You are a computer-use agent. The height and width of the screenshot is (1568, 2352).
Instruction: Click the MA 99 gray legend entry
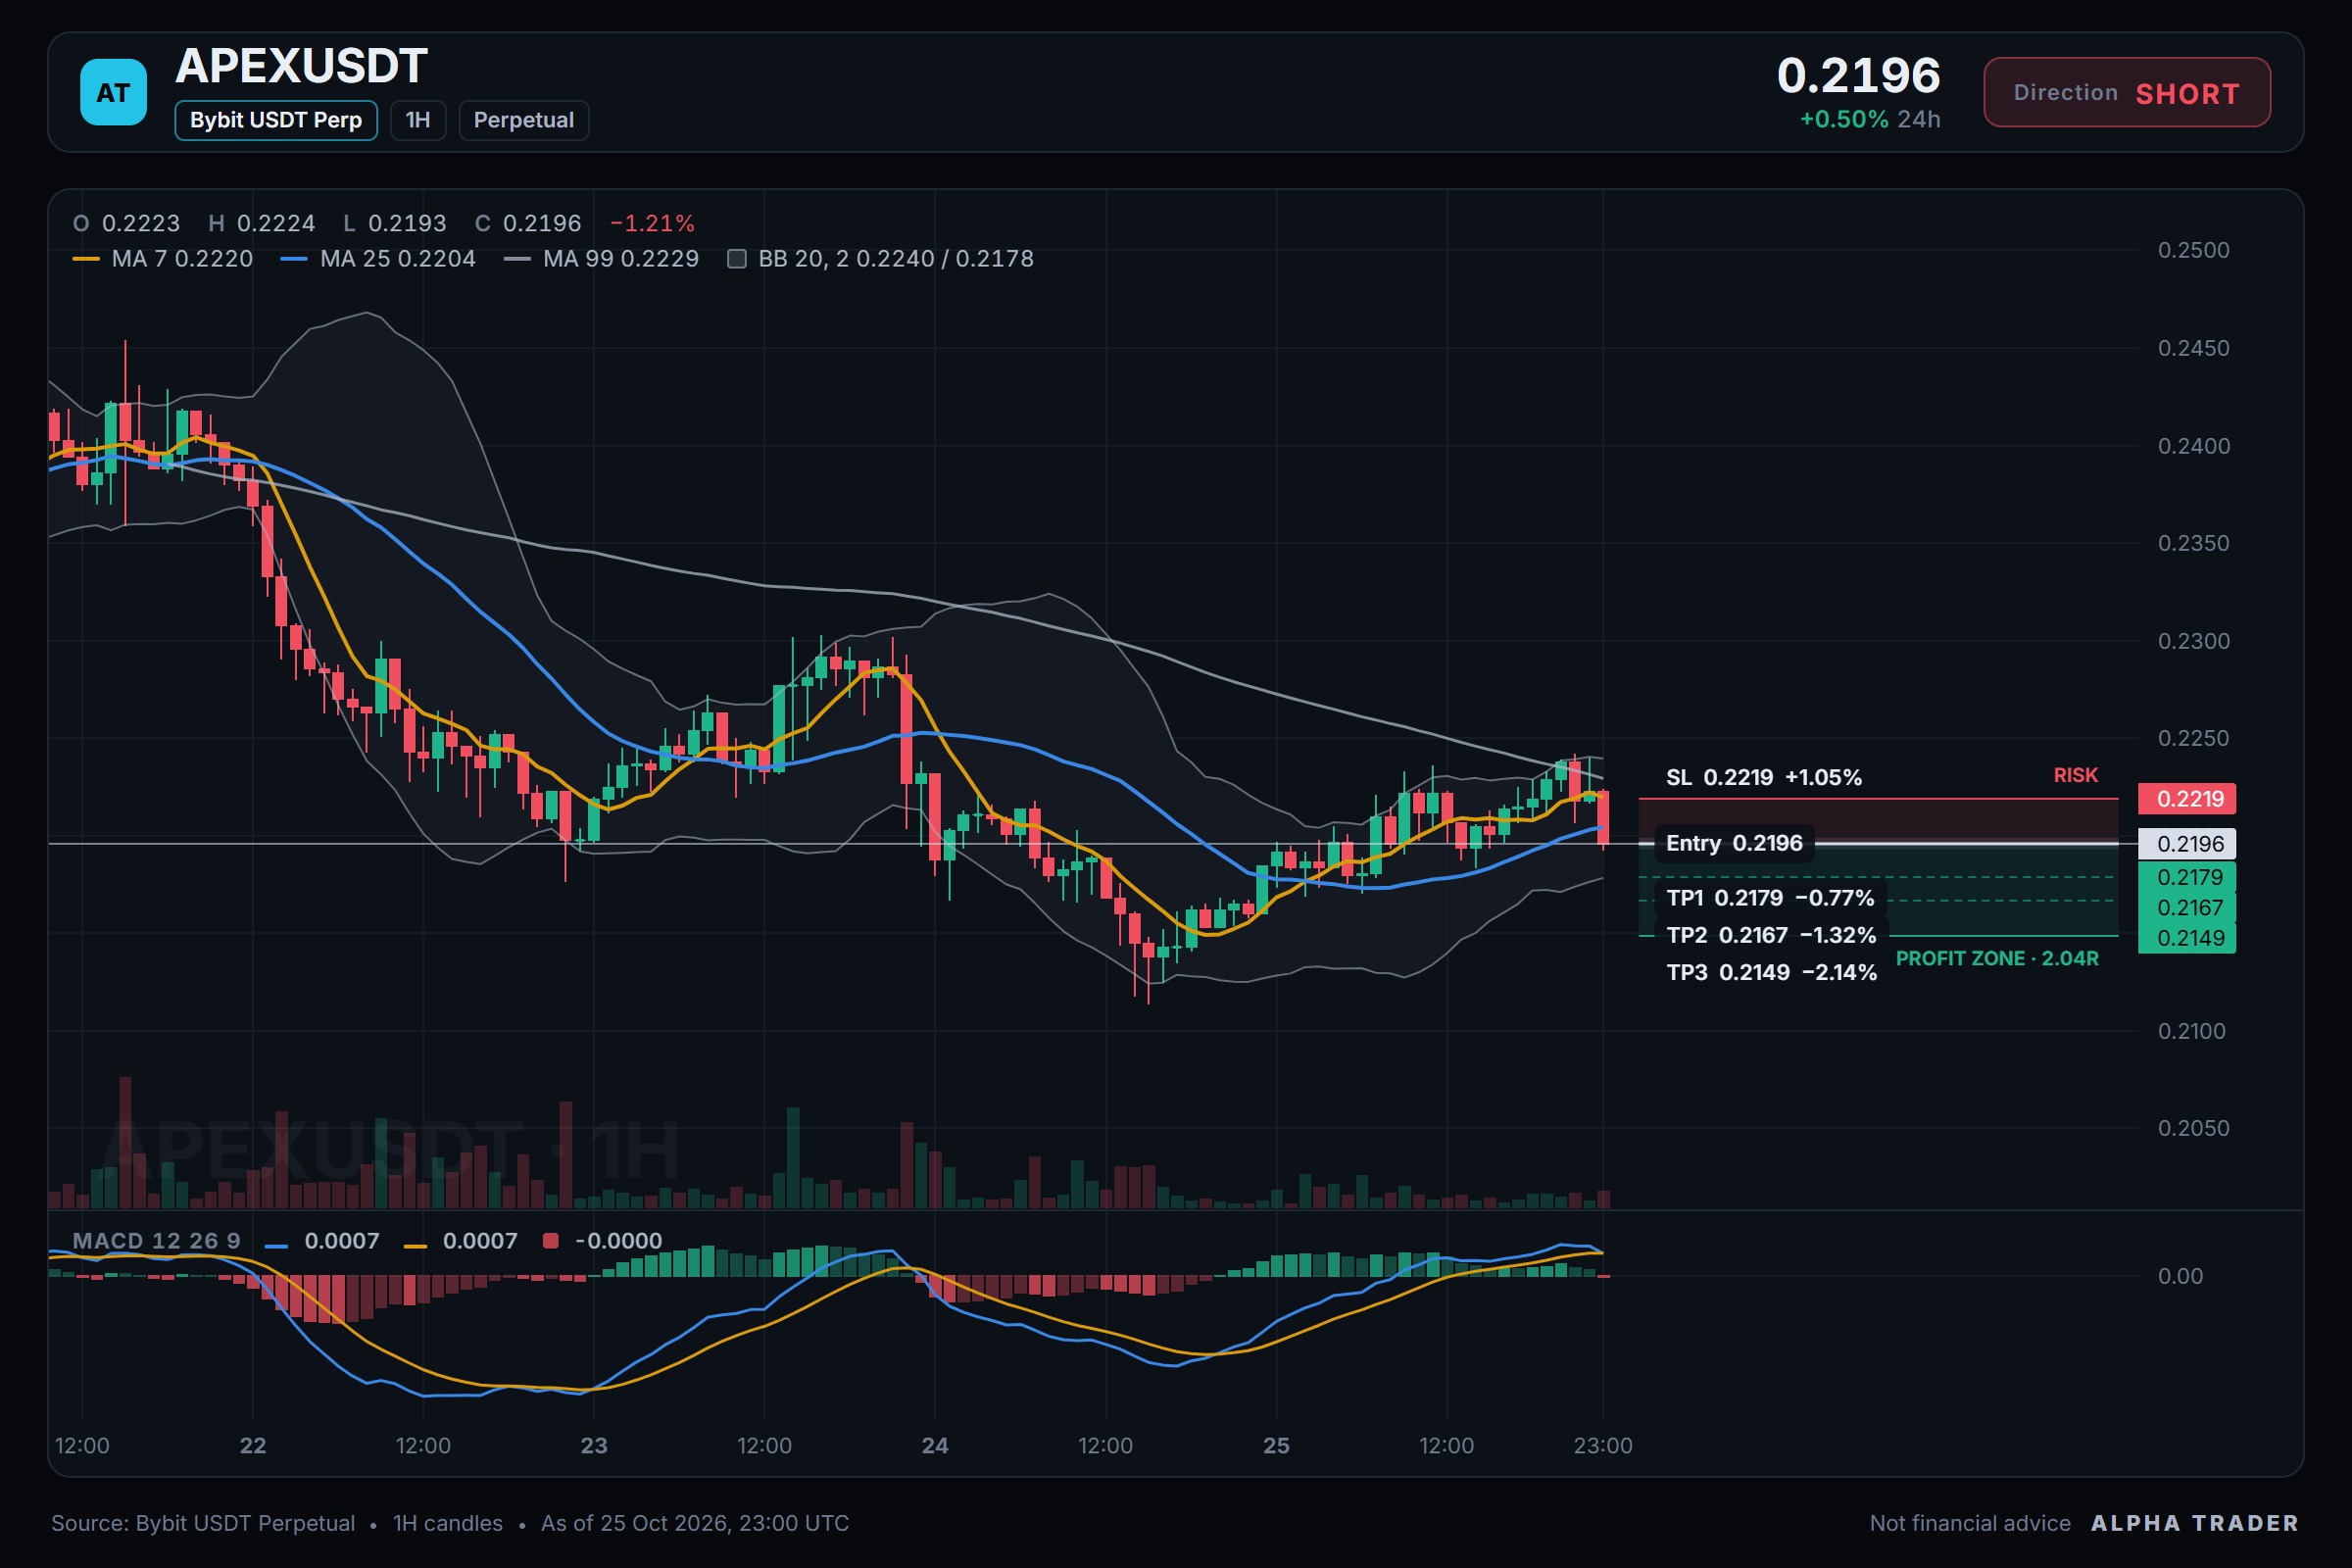pos(601,259)
